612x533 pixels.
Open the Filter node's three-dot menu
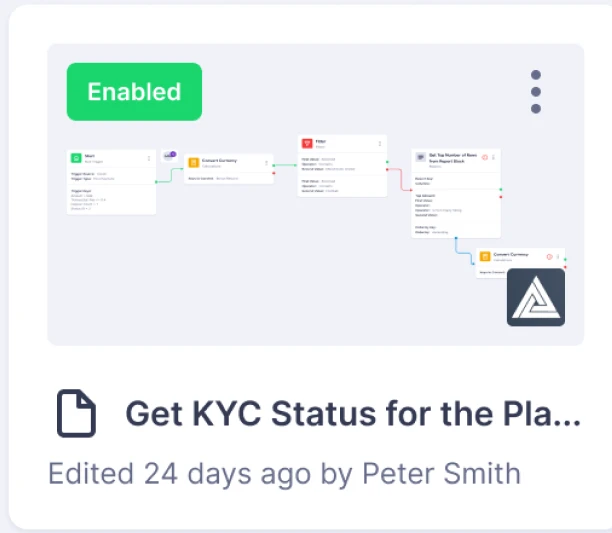click(381, 144)
